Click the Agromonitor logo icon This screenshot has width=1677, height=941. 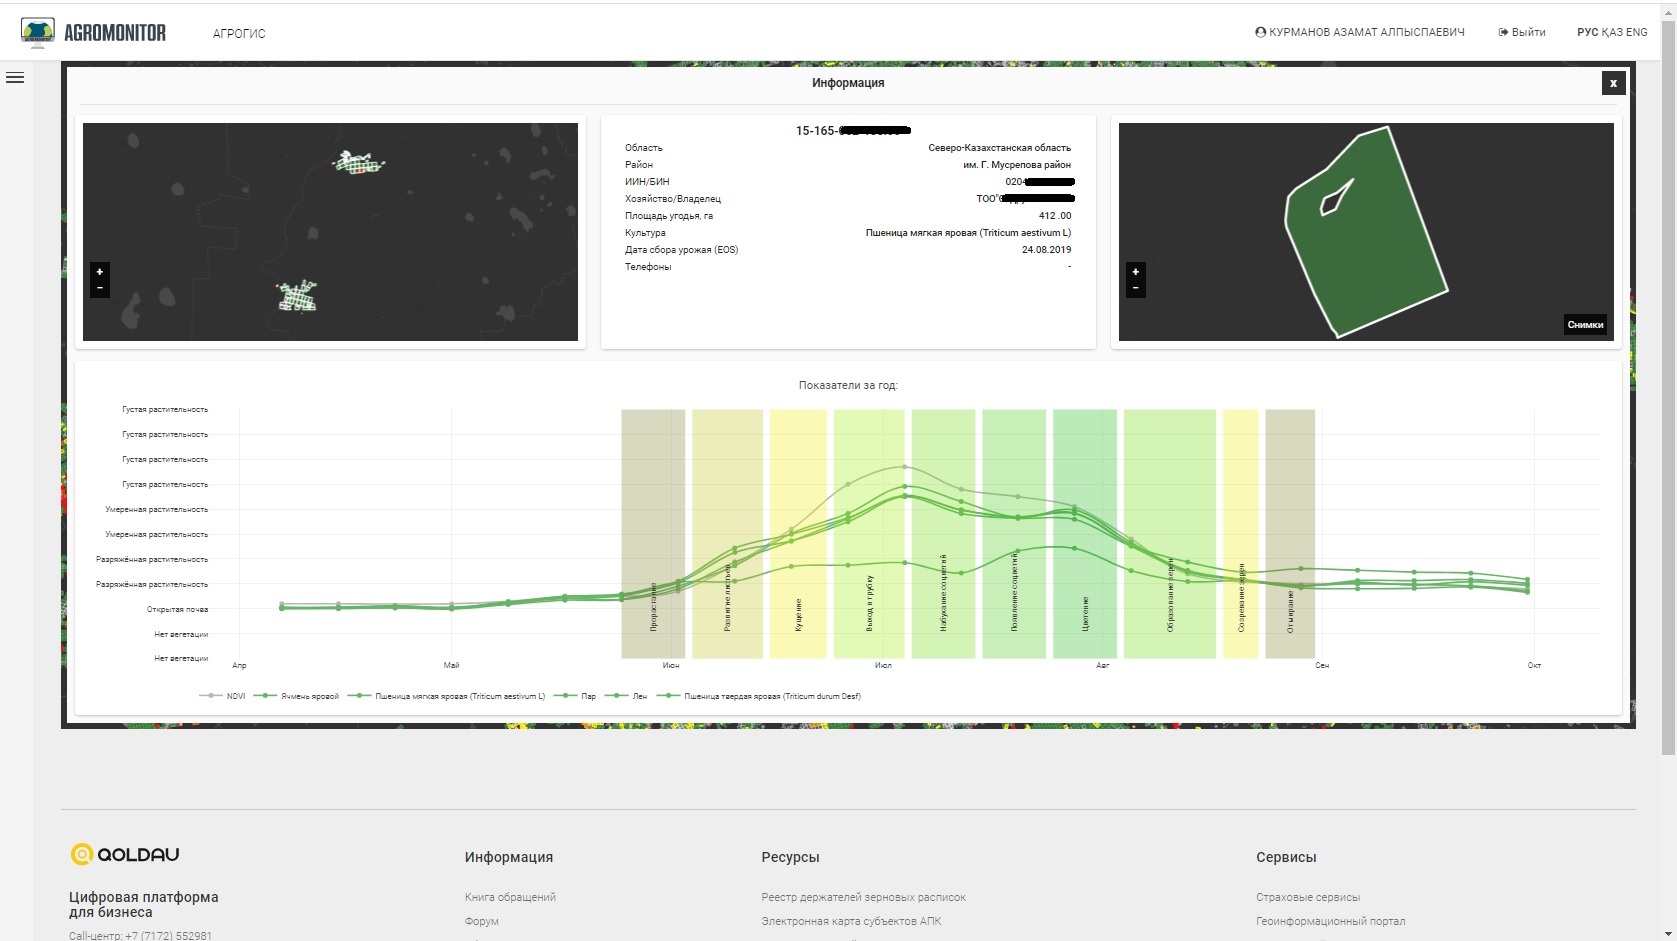pyautogui.click(x=38, y=32)
